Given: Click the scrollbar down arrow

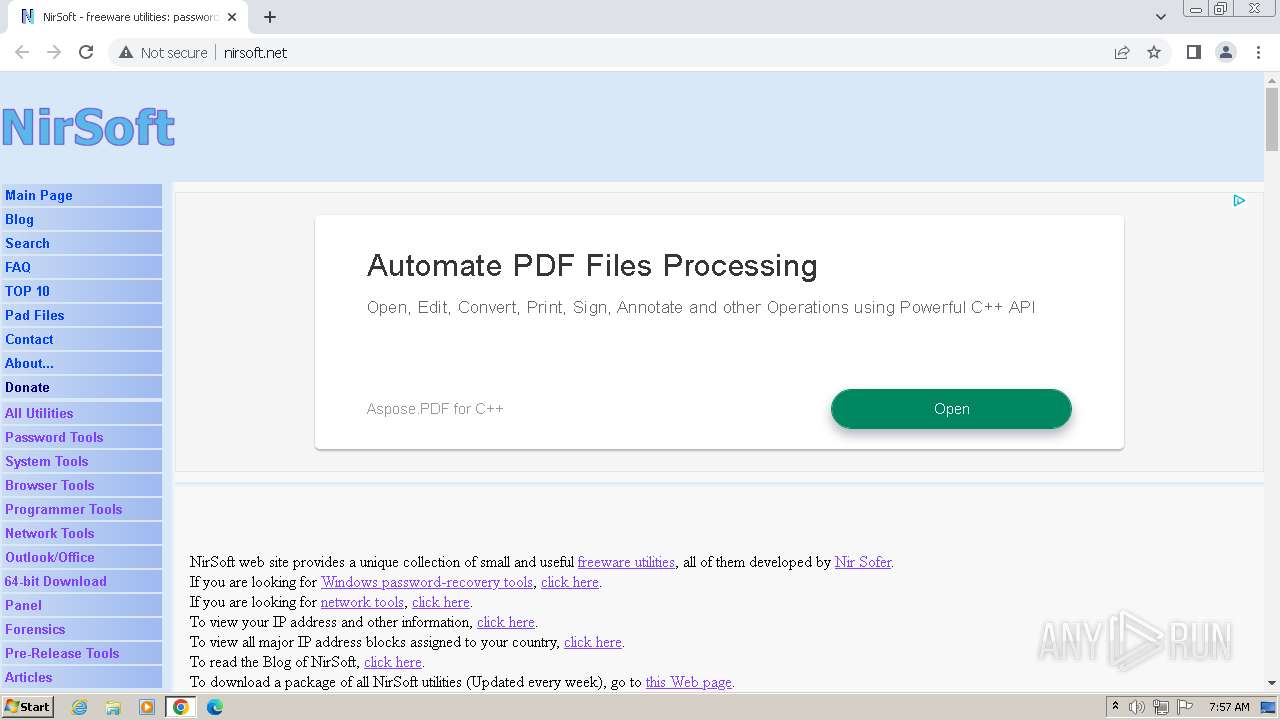Looking at the screenshot, I should (1272, 683).
